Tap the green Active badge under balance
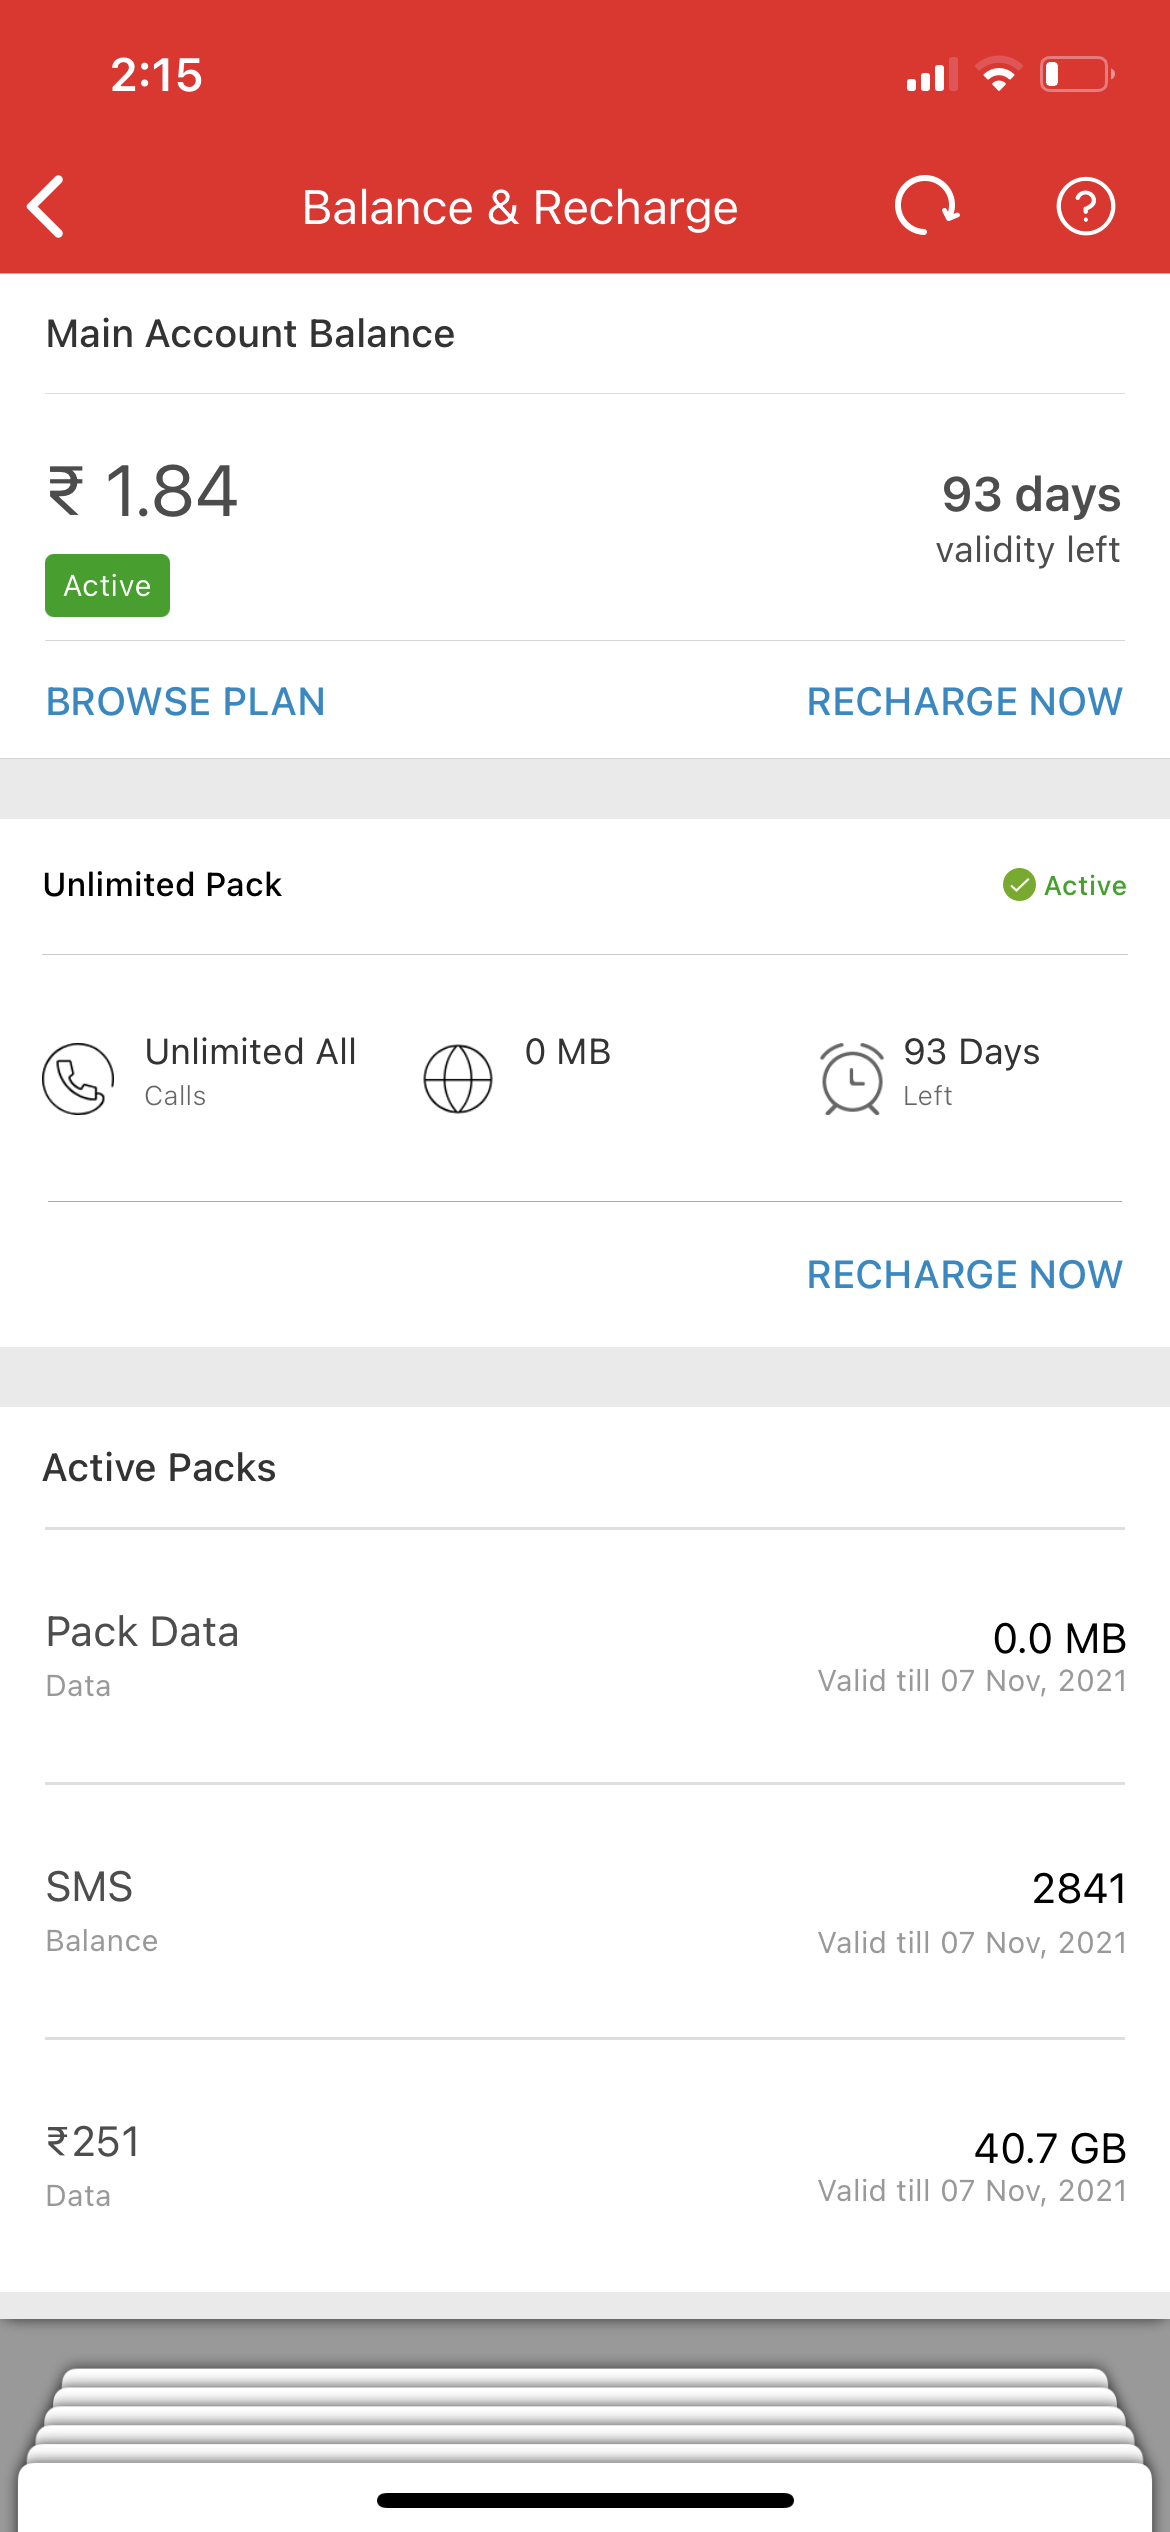1170x2532 pixels. [x=107, y=586]
